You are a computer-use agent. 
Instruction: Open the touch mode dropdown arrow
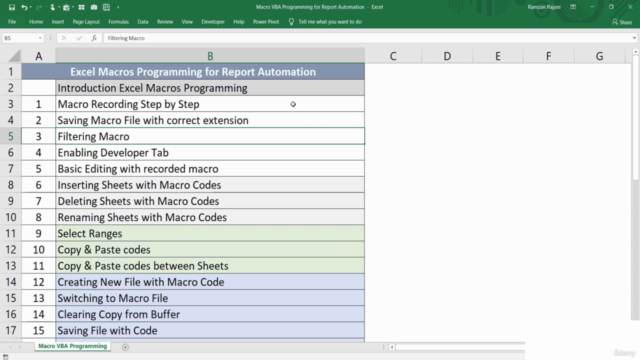tap(59, 7)
